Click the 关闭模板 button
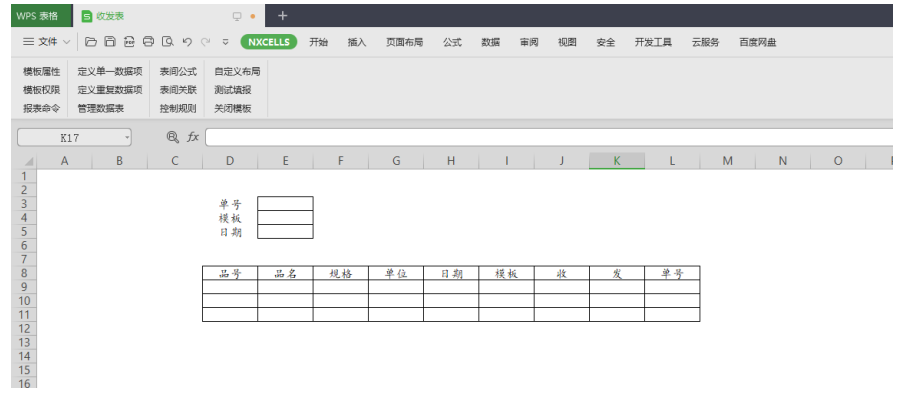 [x=233, y=108]
